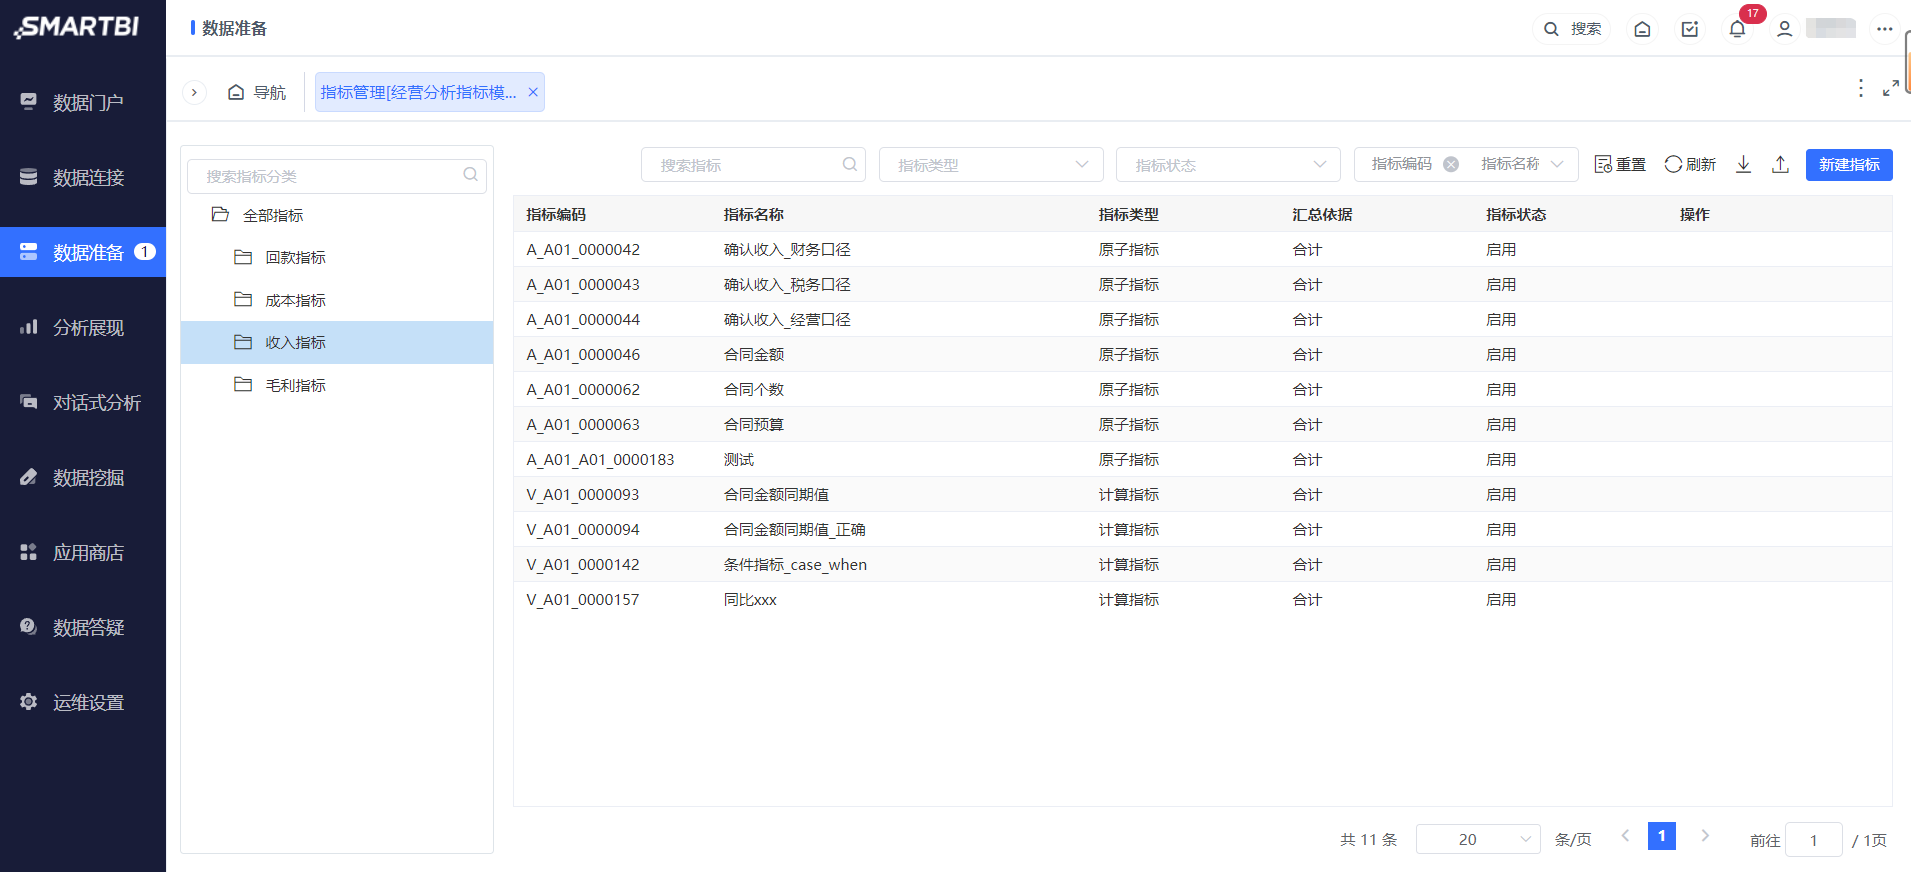This screenshot has width=1911, height=872.
Task: Open the user profile icon
Action: tap(1784, 29)
